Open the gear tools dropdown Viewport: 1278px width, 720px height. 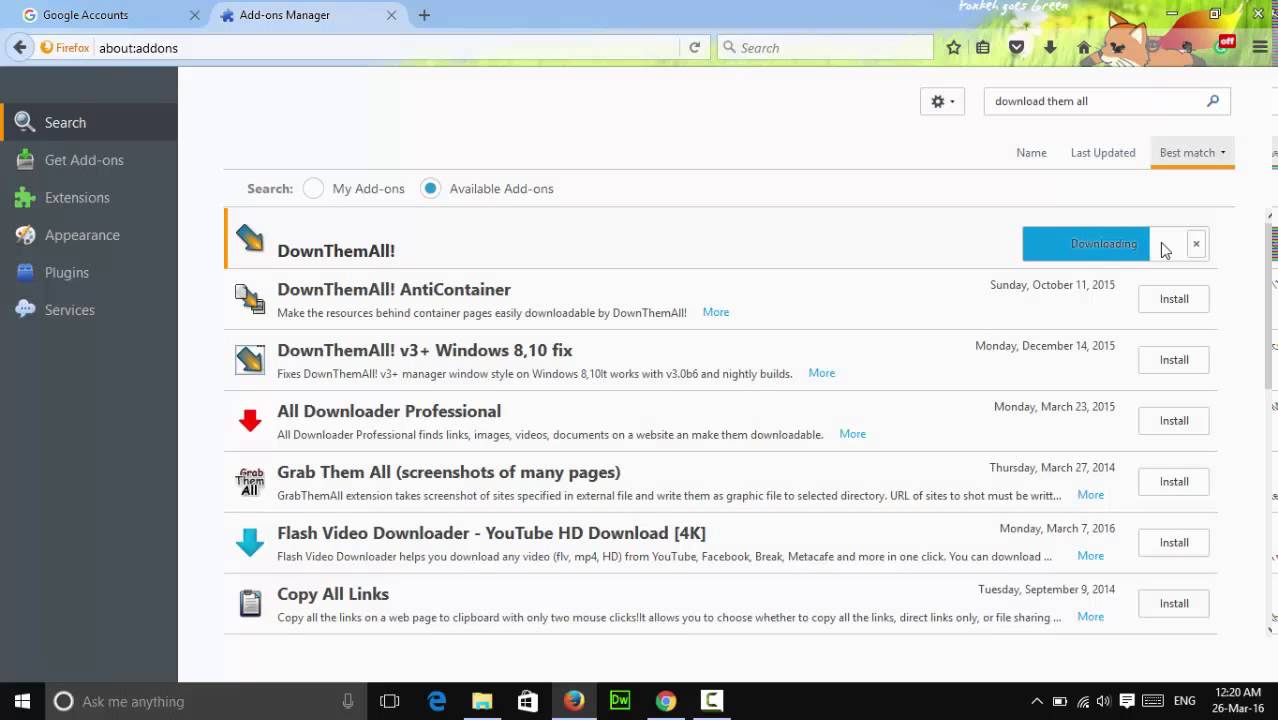point(942,101)
